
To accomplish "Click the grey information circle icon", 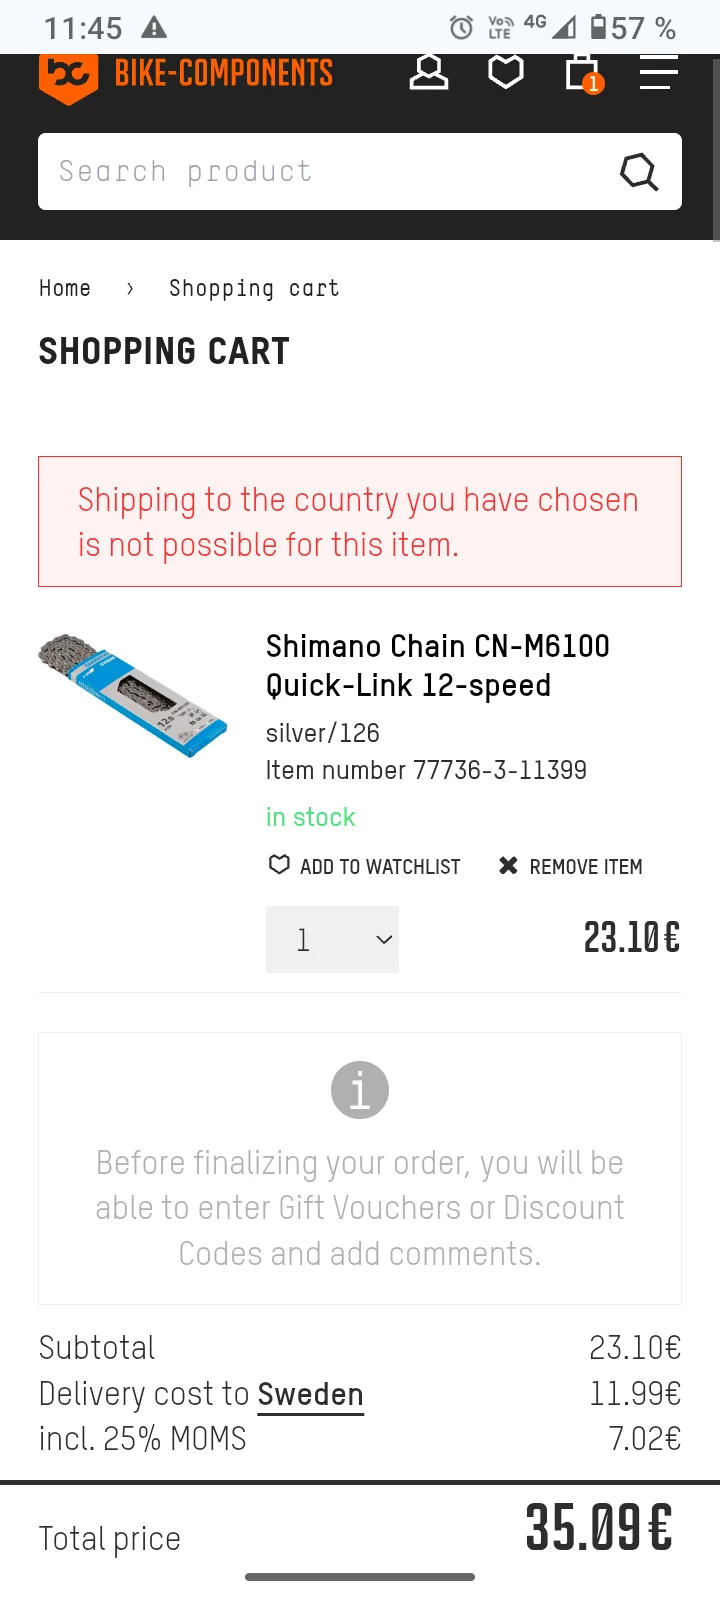I will 360,1090.
